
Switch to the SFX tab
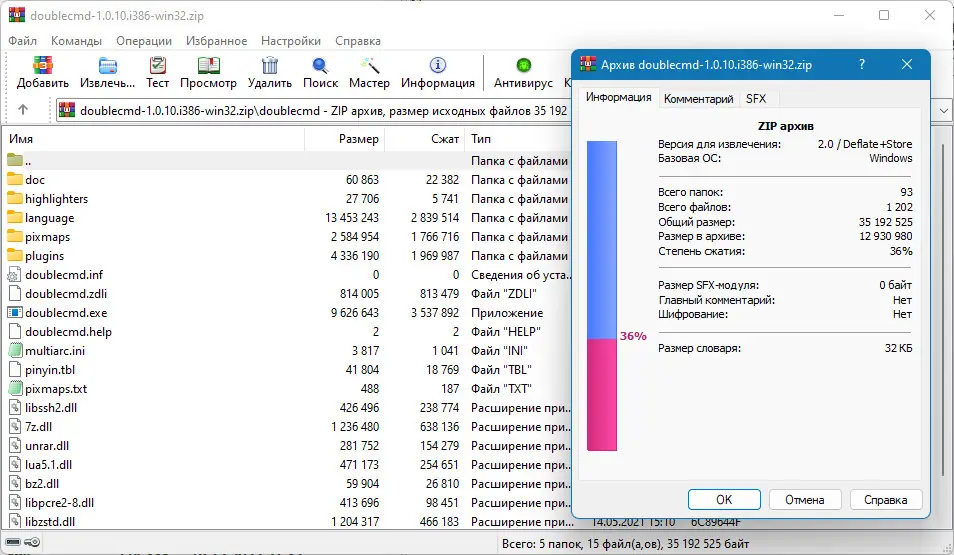(756, 99)
